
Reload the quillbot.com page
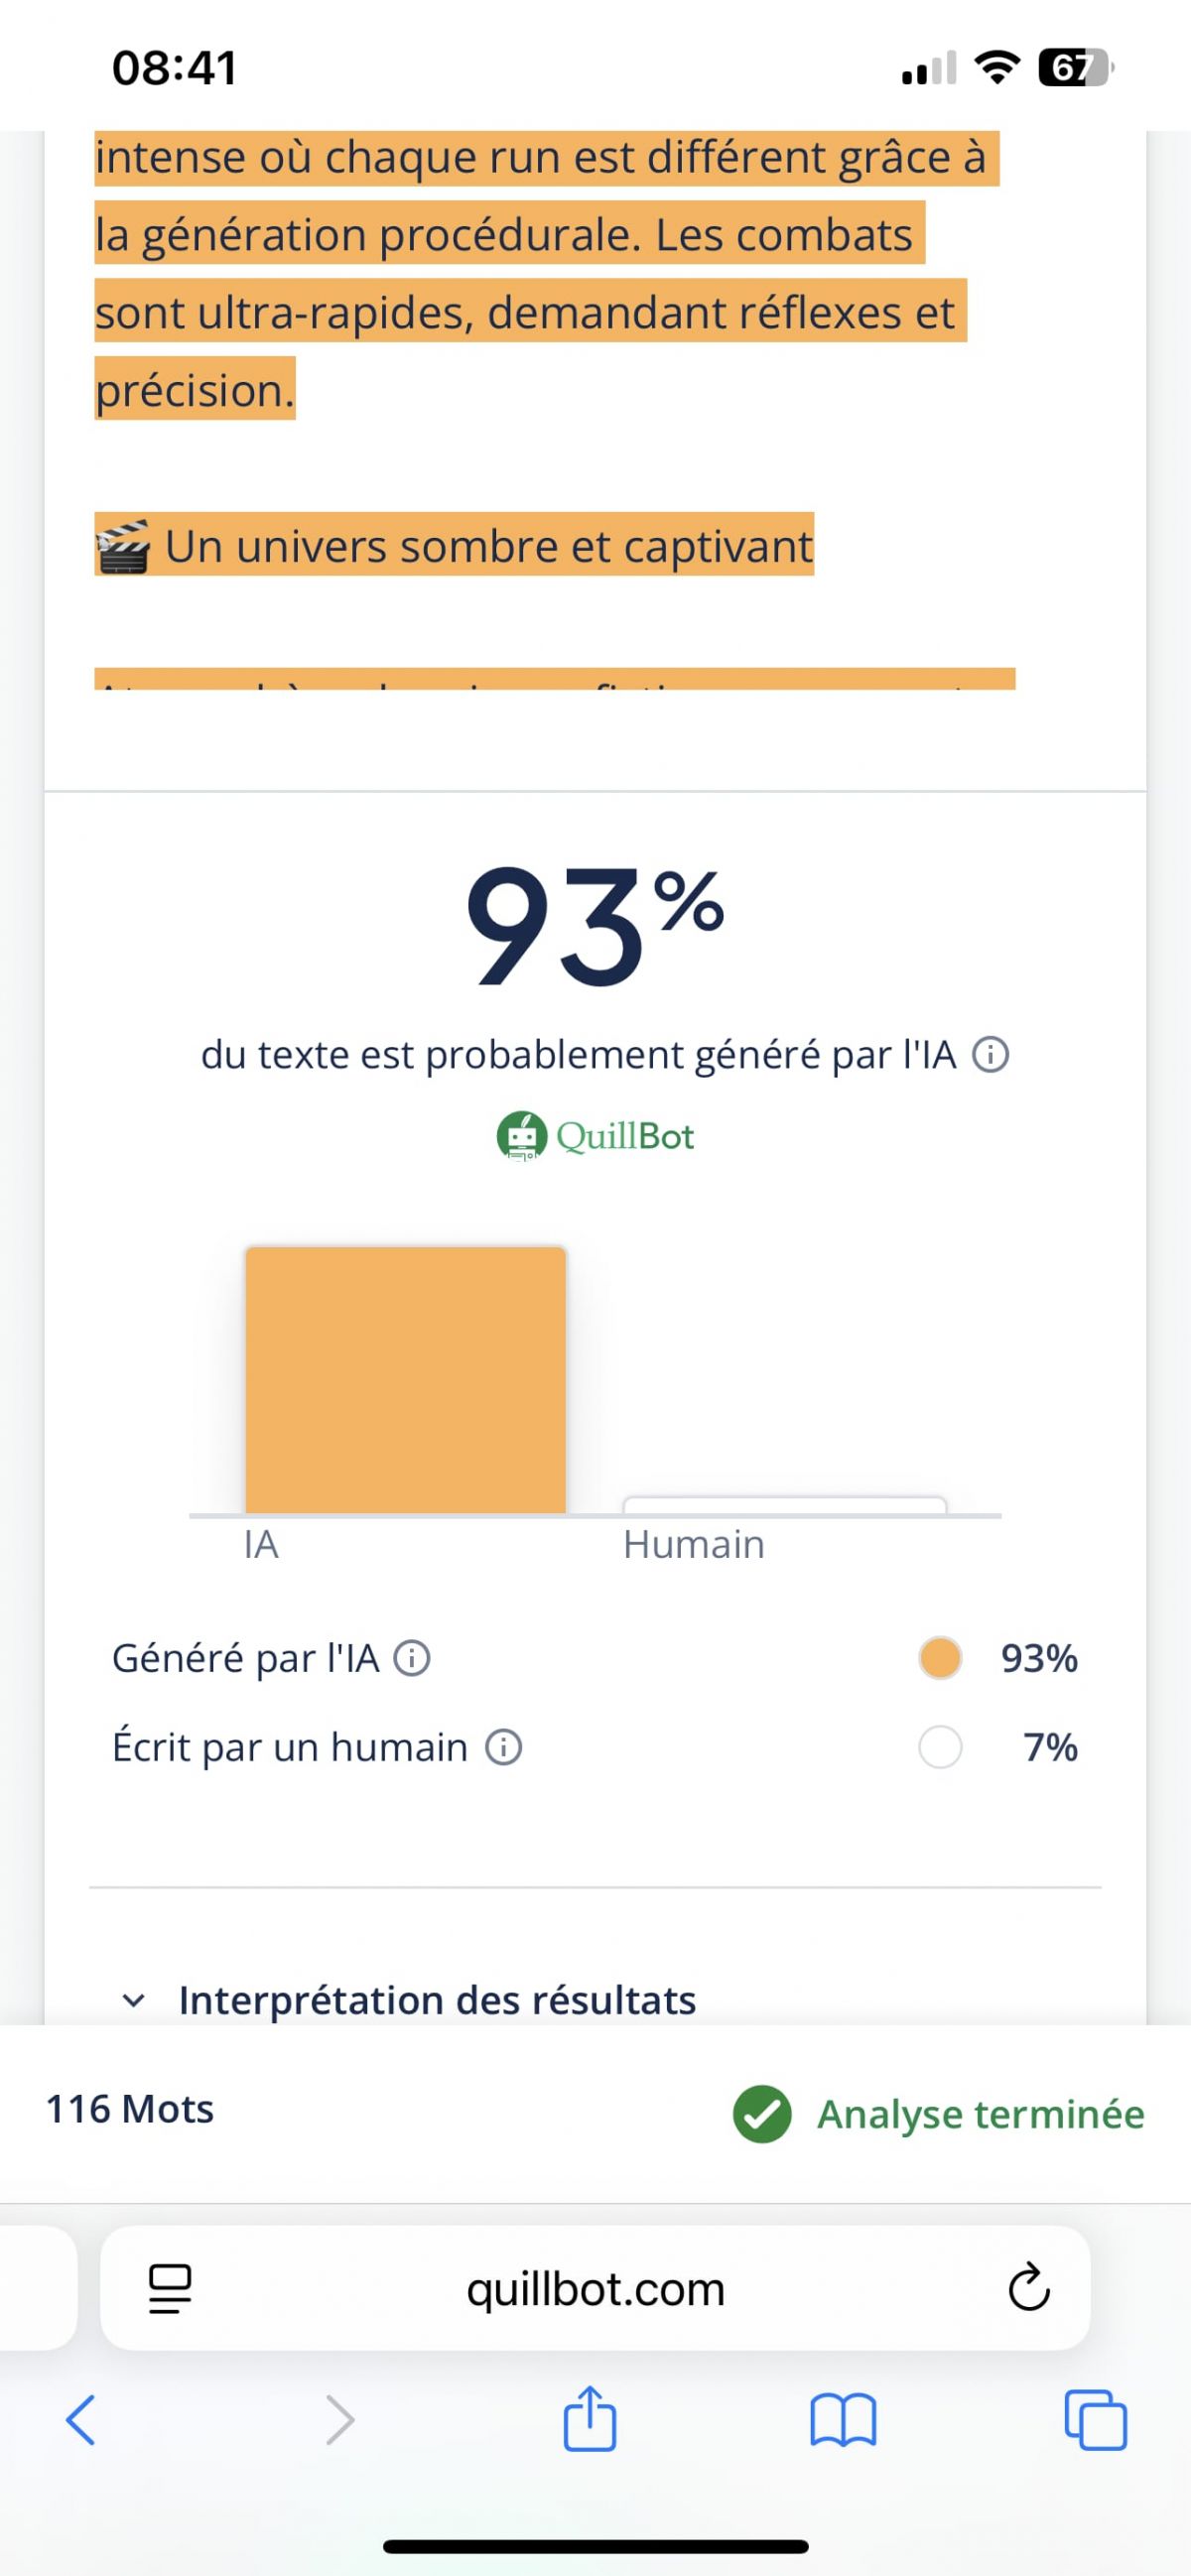(x=1028, y=2288)
